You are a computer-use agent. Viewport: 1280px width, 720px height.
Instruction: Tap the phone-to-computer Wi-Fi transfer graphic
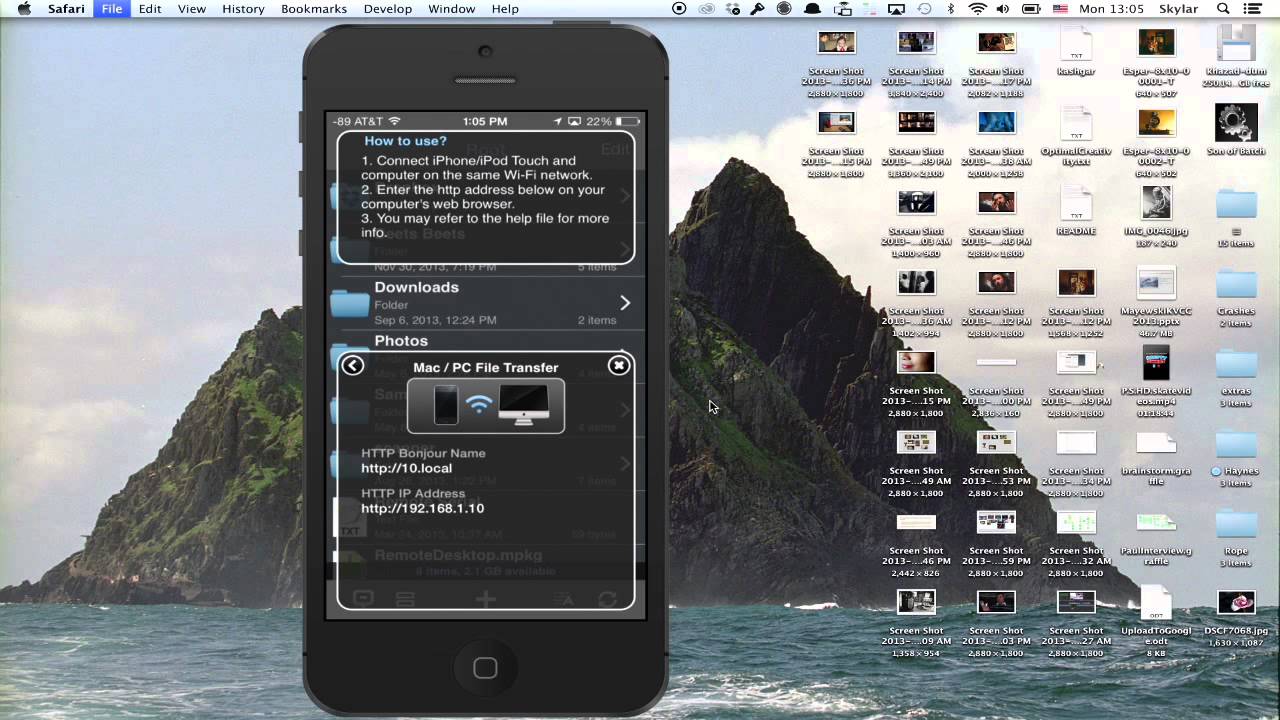486,405
